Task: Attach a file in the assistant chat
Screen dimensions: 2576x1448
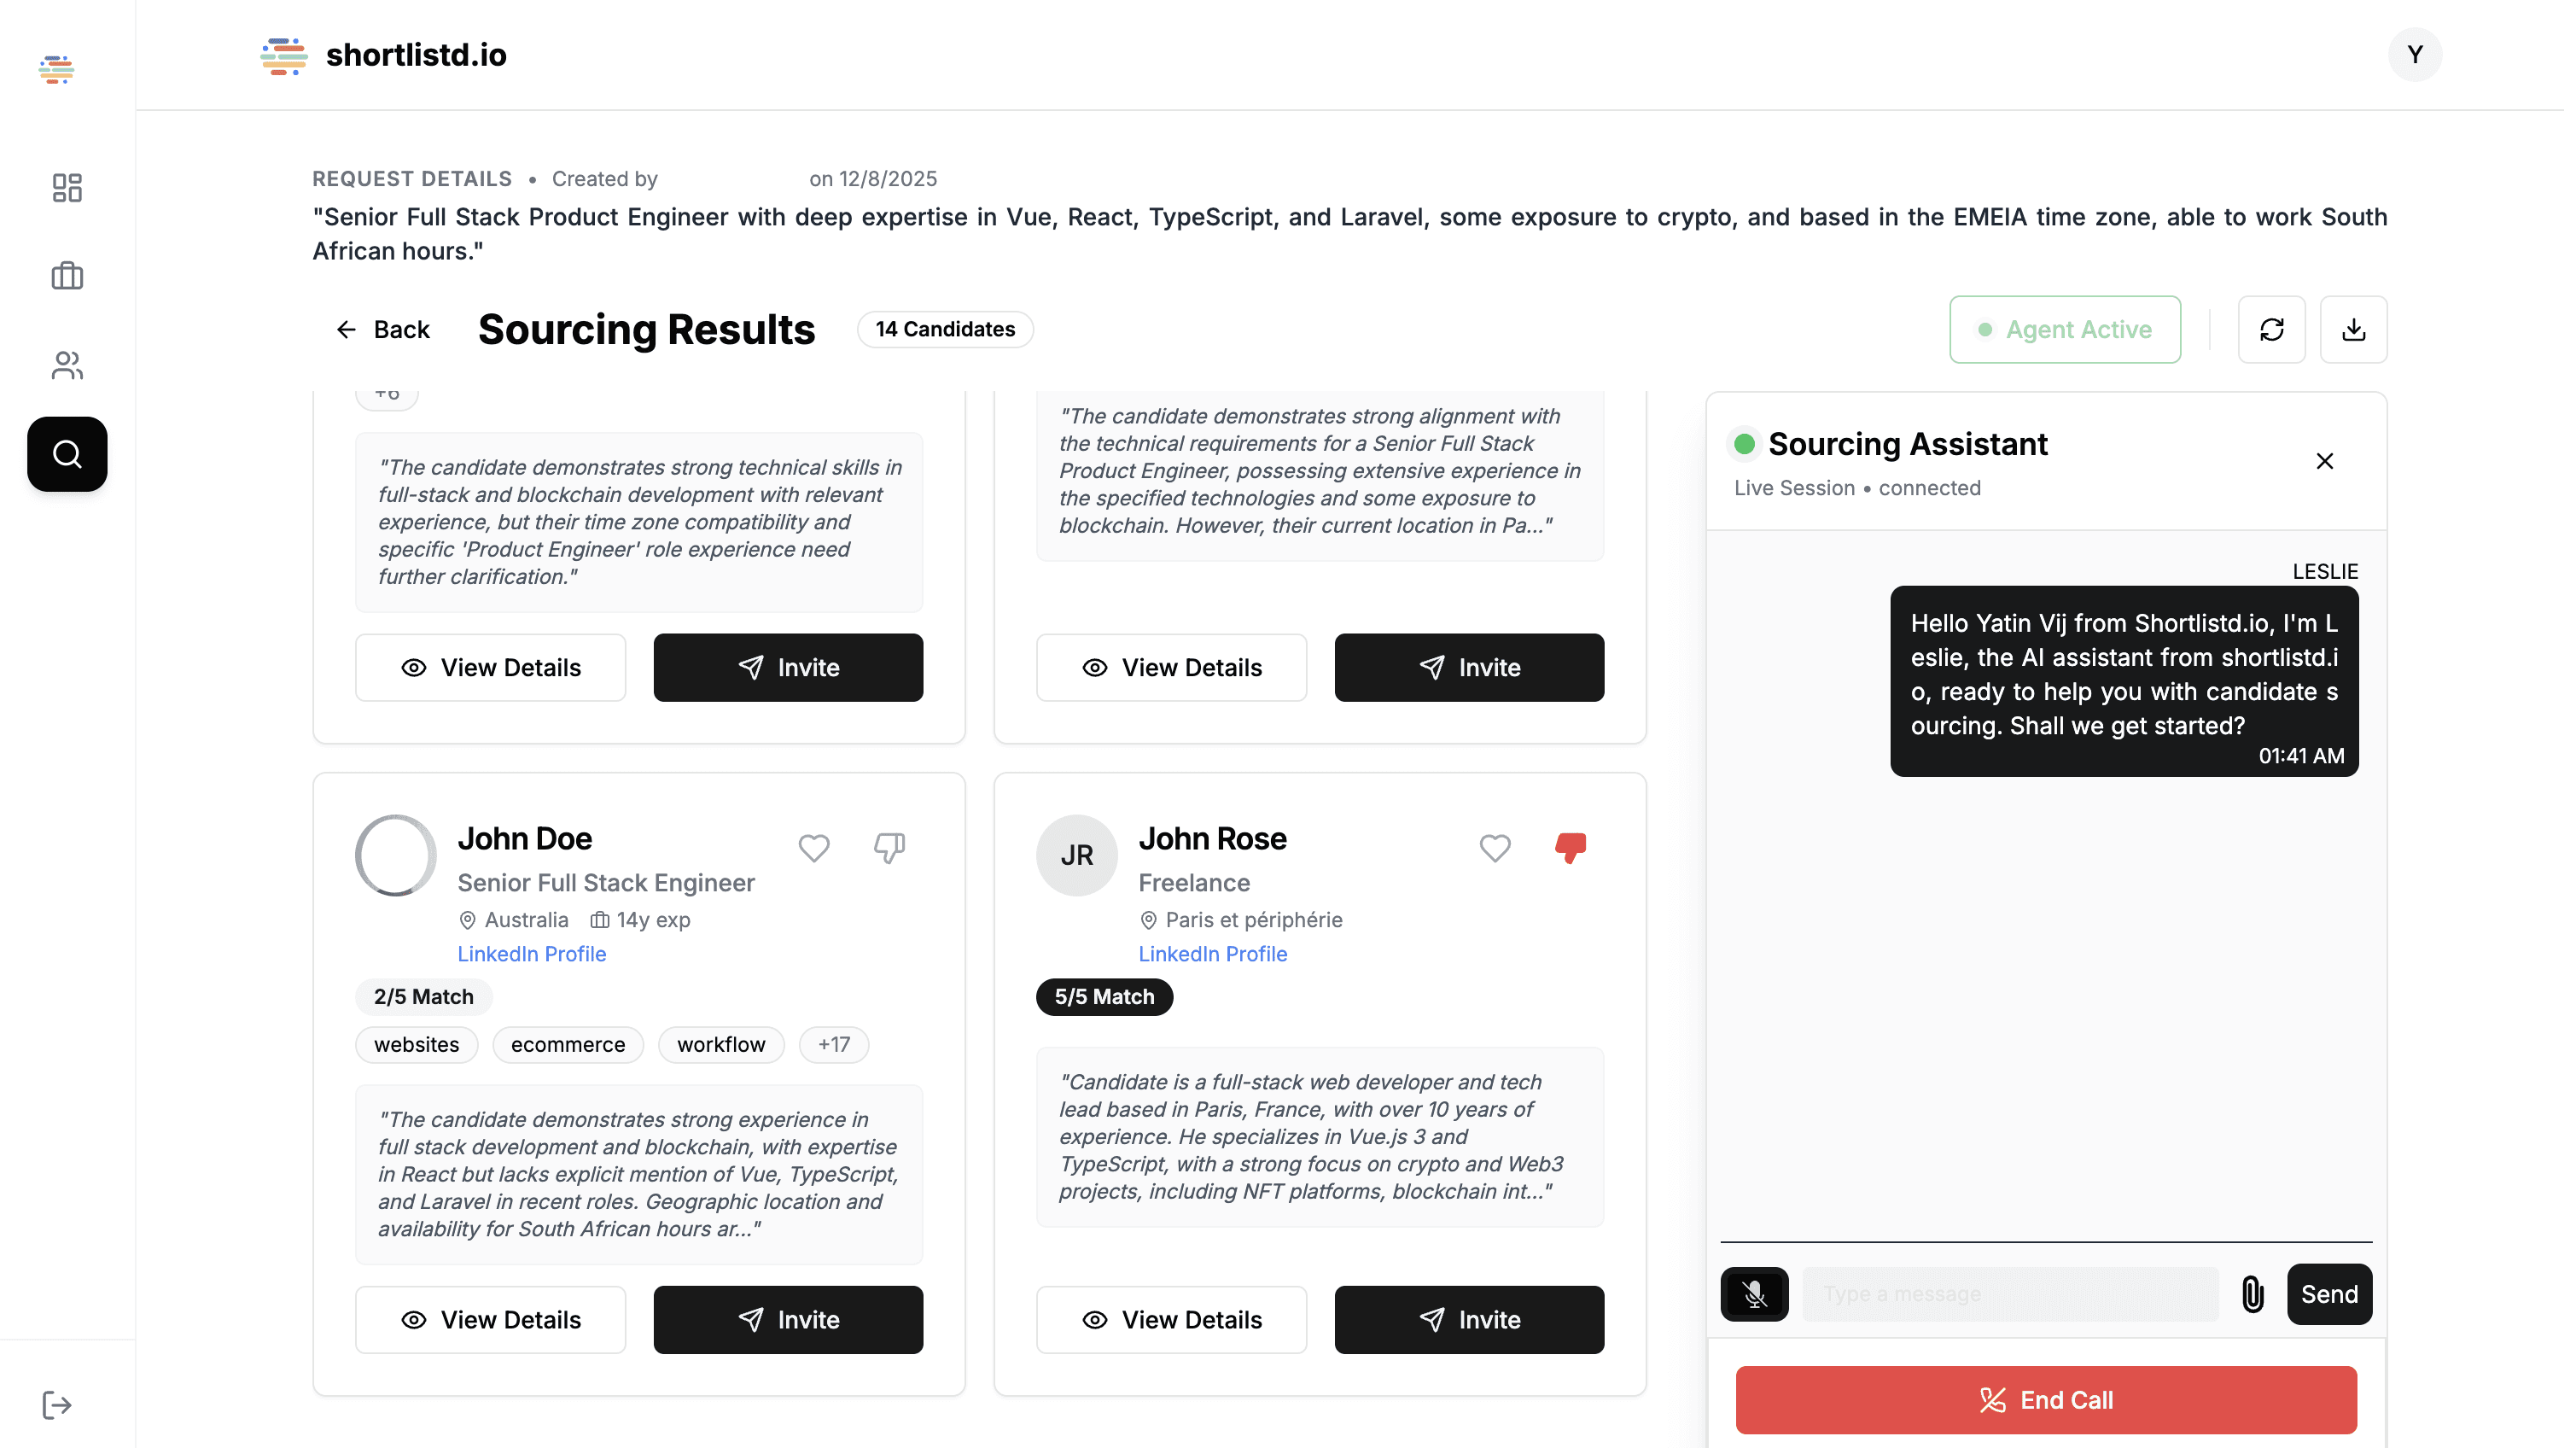Action: (x=2252, y=1294)
